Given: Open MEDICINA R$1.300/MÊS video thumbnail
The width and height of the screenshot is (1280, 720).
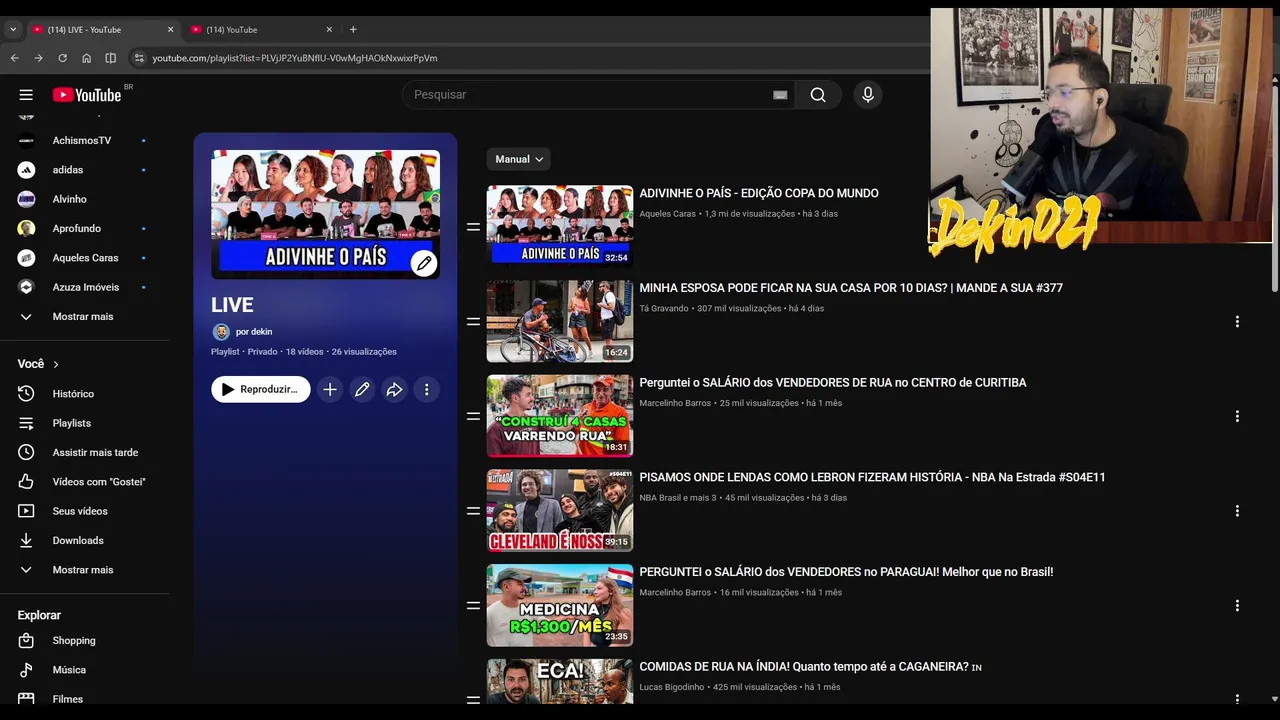Looking at the screenshot, I should pos(560,605).
